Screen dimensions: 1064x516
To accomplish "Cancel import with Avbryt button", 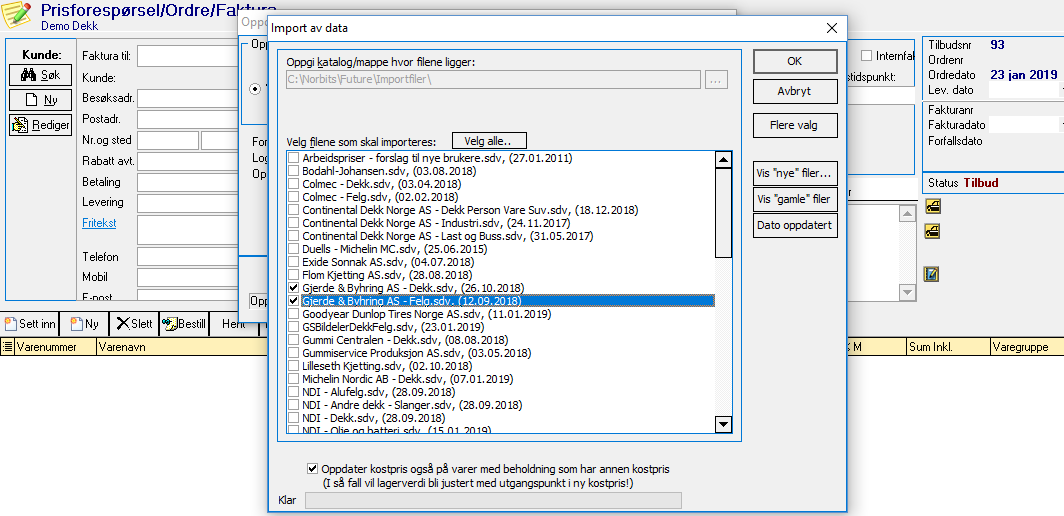I will tap(795, 91).
